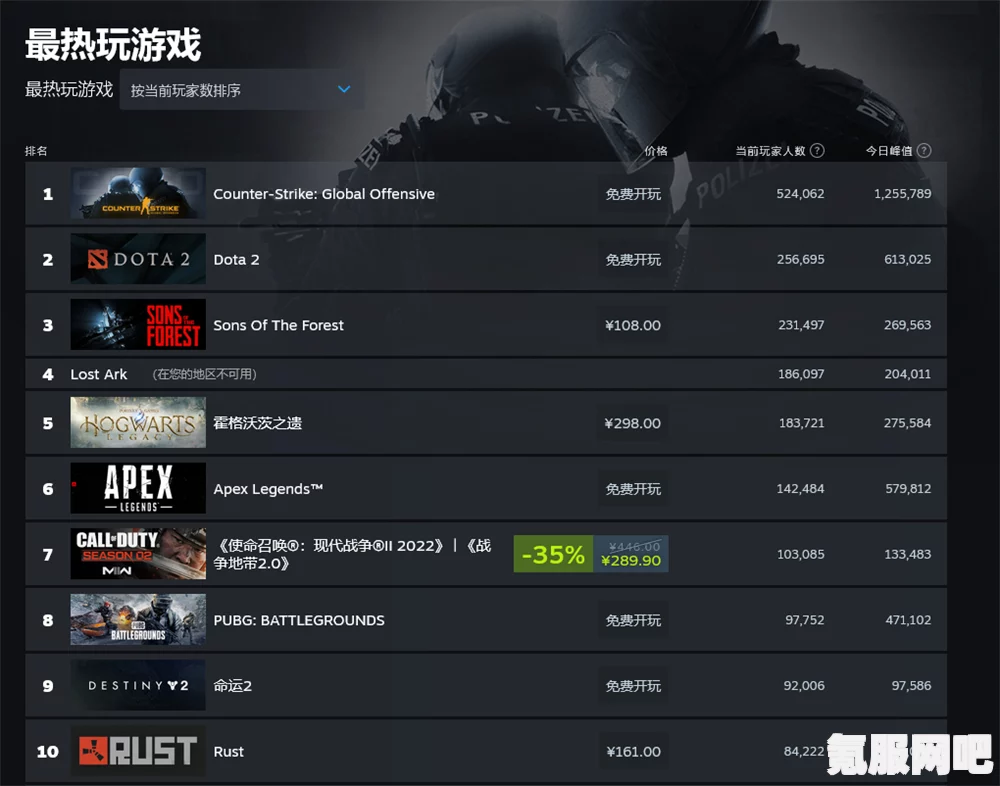The width and height of the screenshot is (1000, 786).
Task: Click the 84,222 current players value for Rust
Action: (x=804, y=751)
